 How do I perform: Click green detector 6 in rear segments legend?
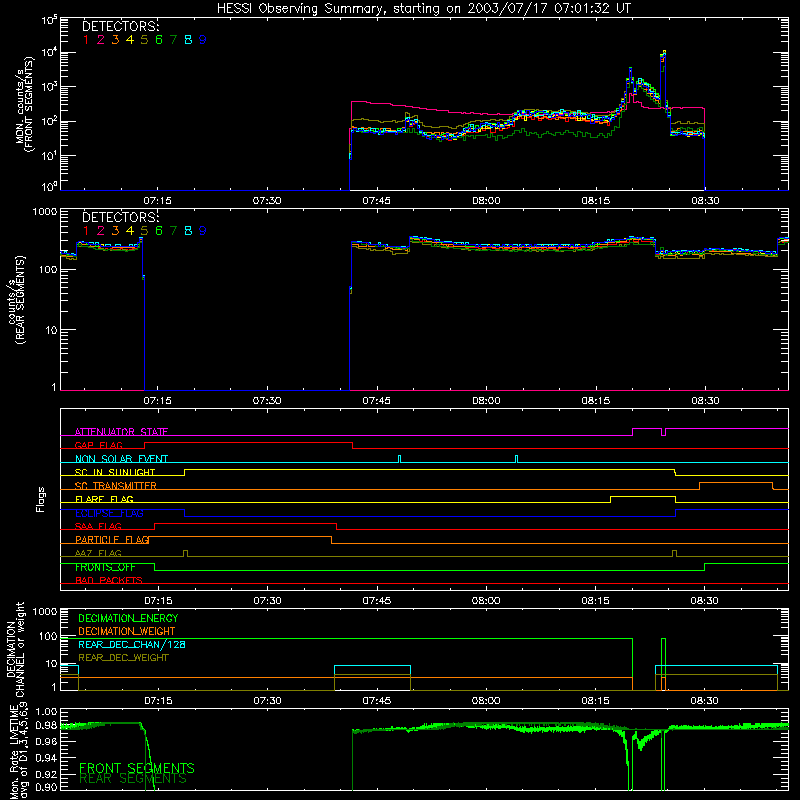coord(159,231)
